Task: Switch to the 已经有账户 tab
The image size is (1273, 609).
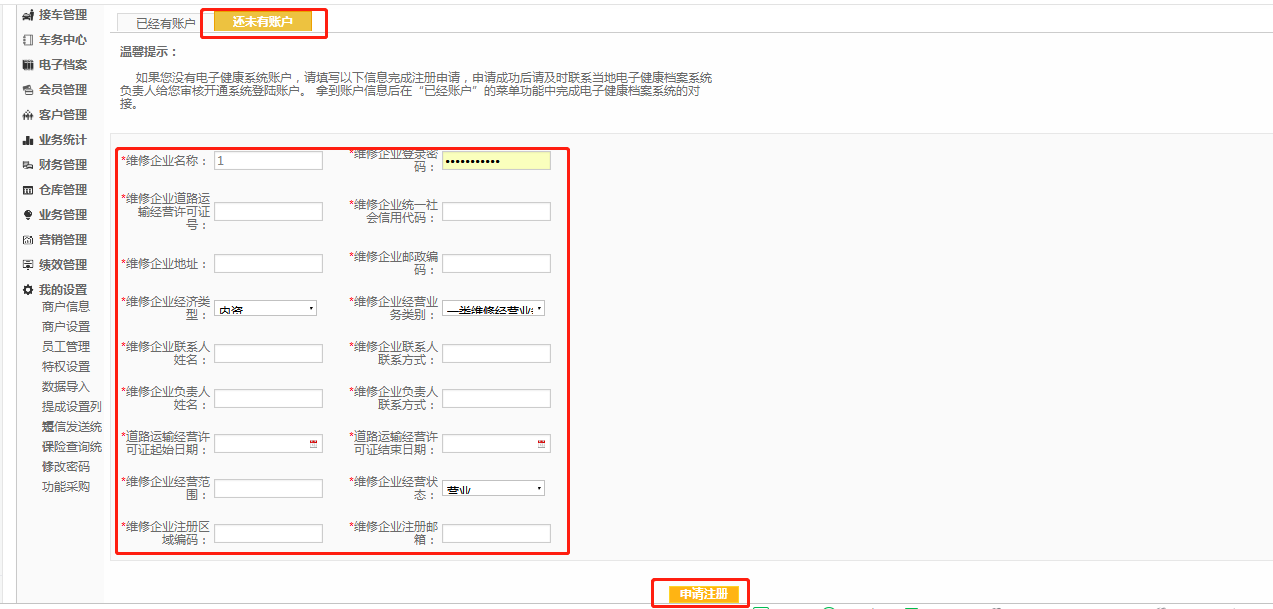Action: [x=165, y=22]
